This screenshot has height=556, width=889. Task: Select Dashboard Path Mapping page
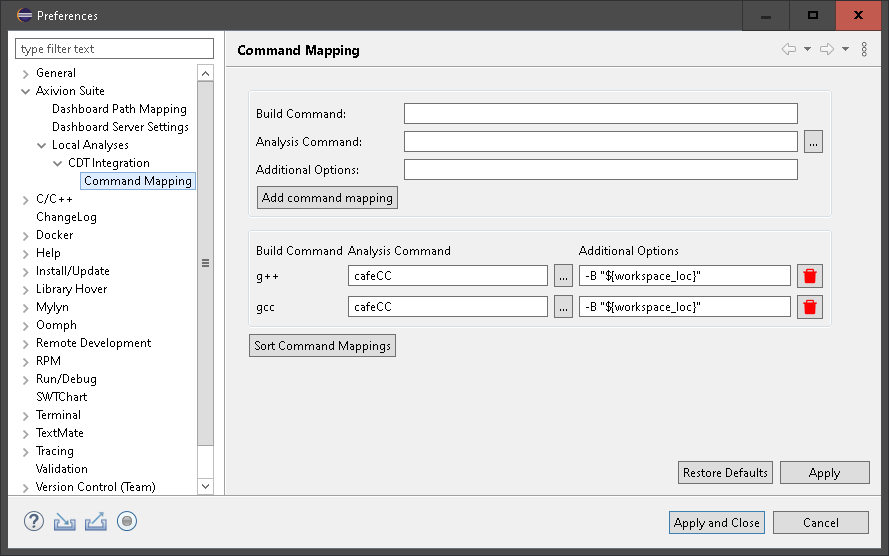click(x=119, y=109)
